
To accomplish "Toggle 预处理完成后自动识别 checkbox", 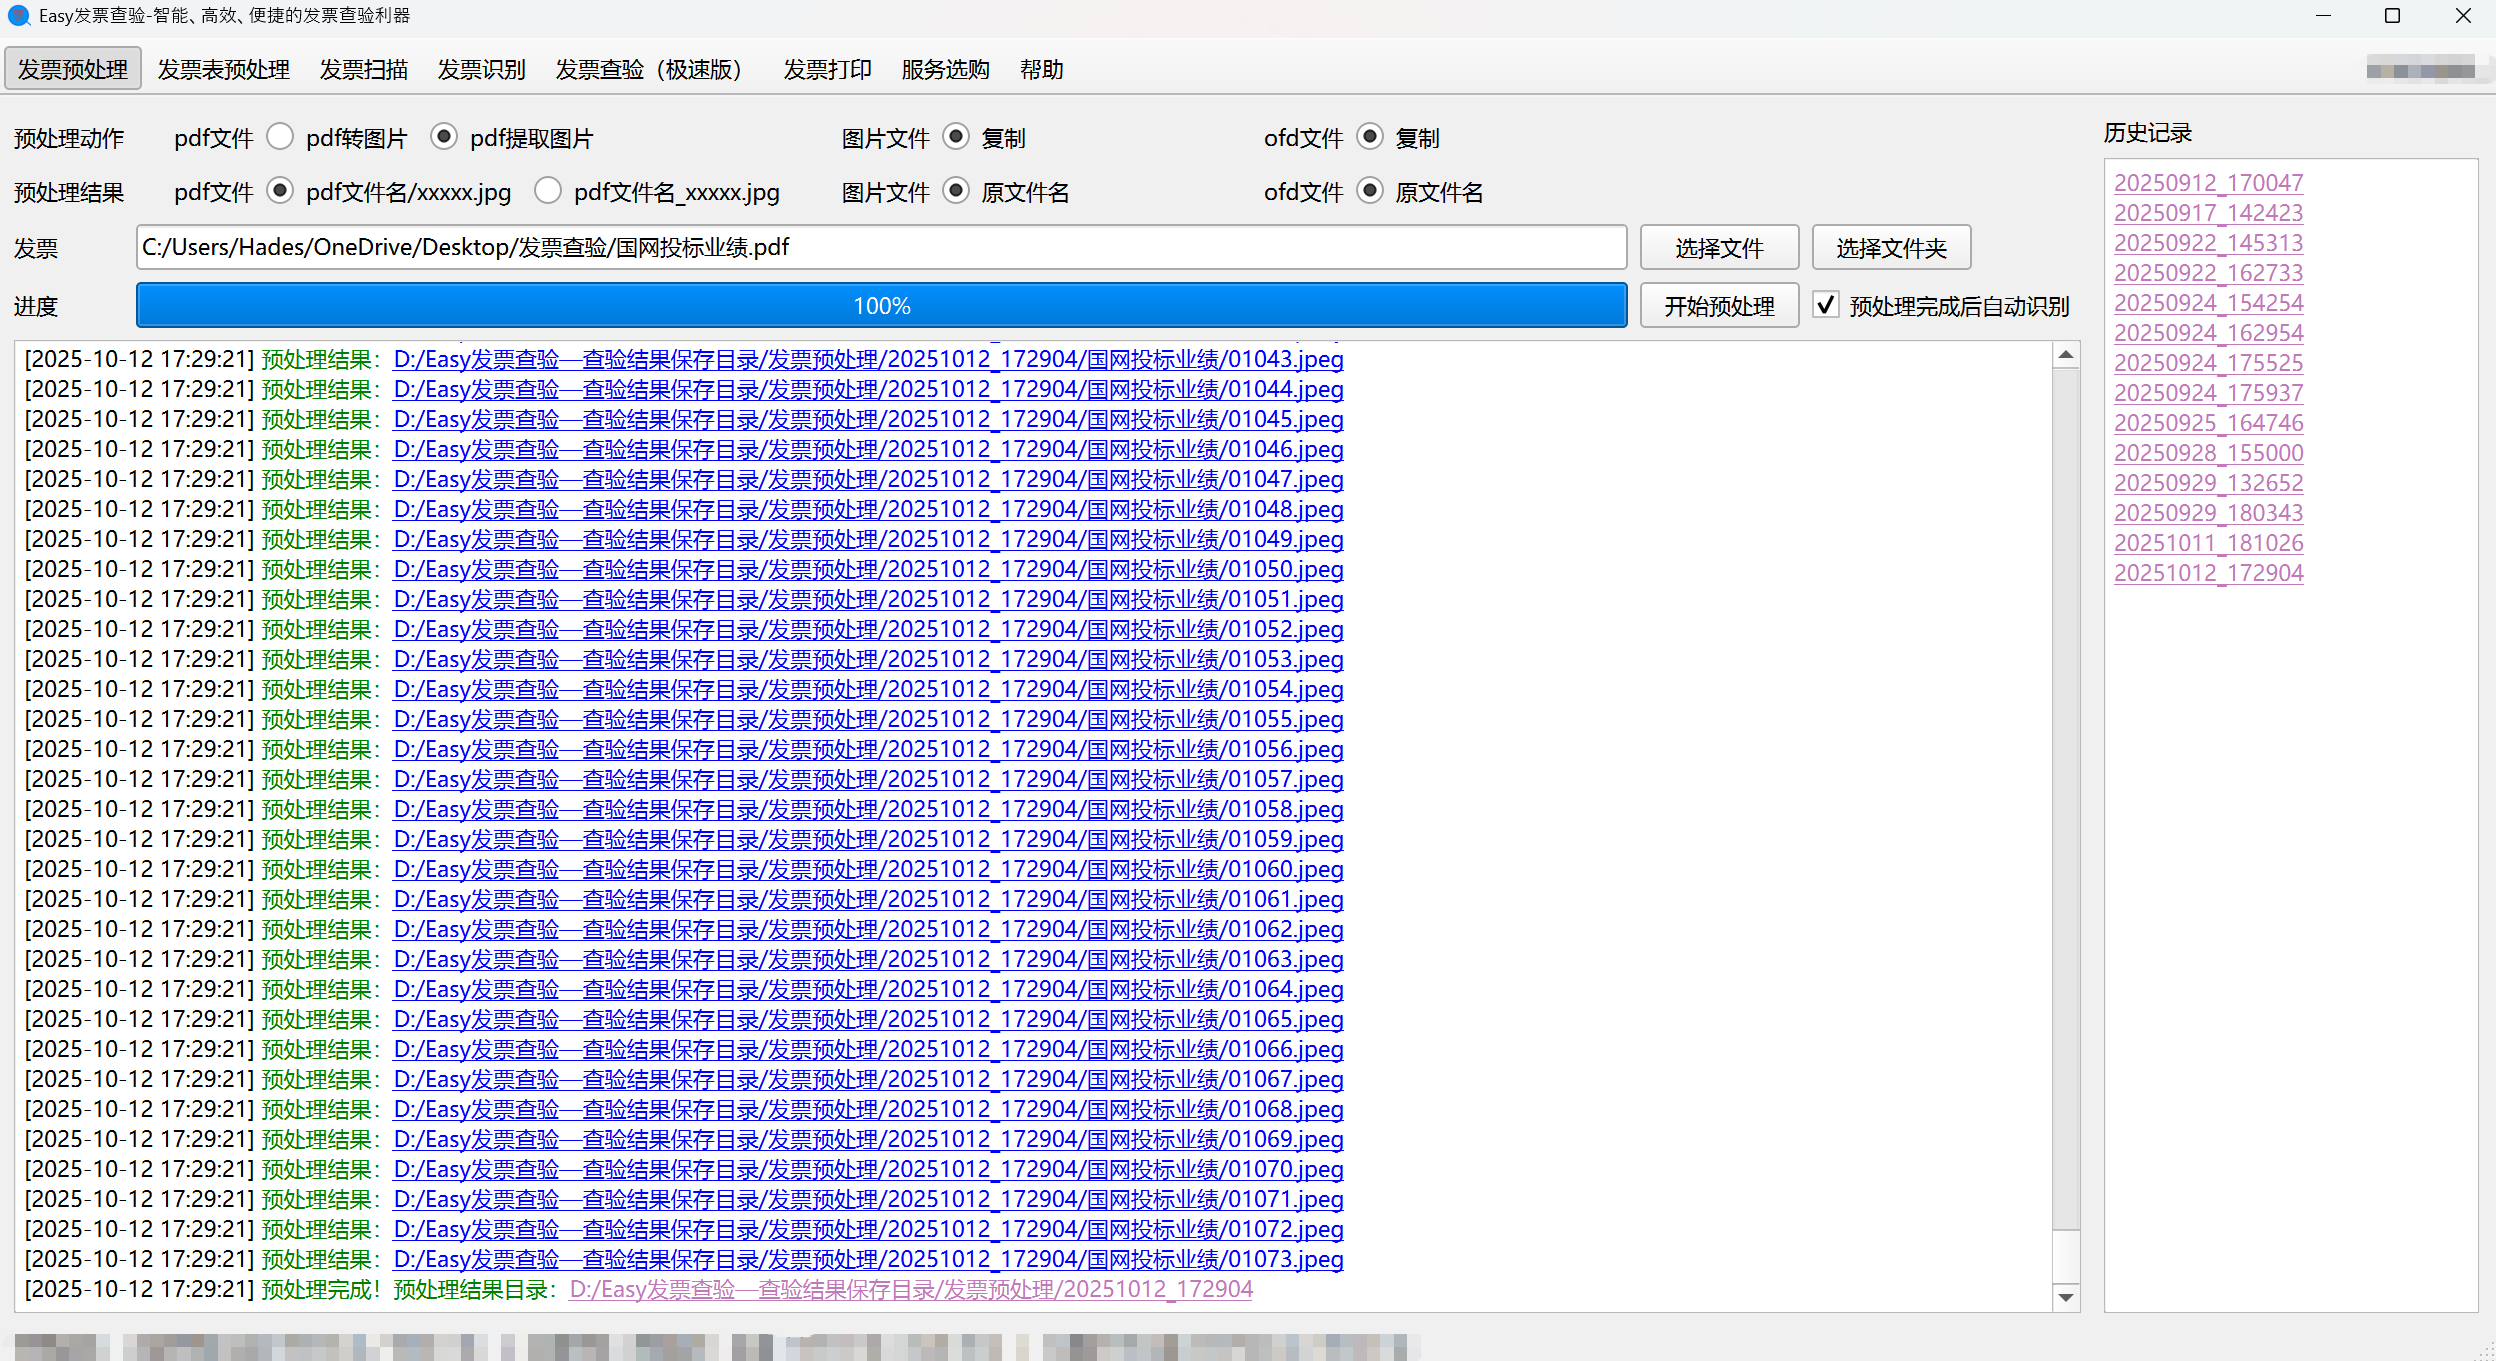I will click(1826, 305).
